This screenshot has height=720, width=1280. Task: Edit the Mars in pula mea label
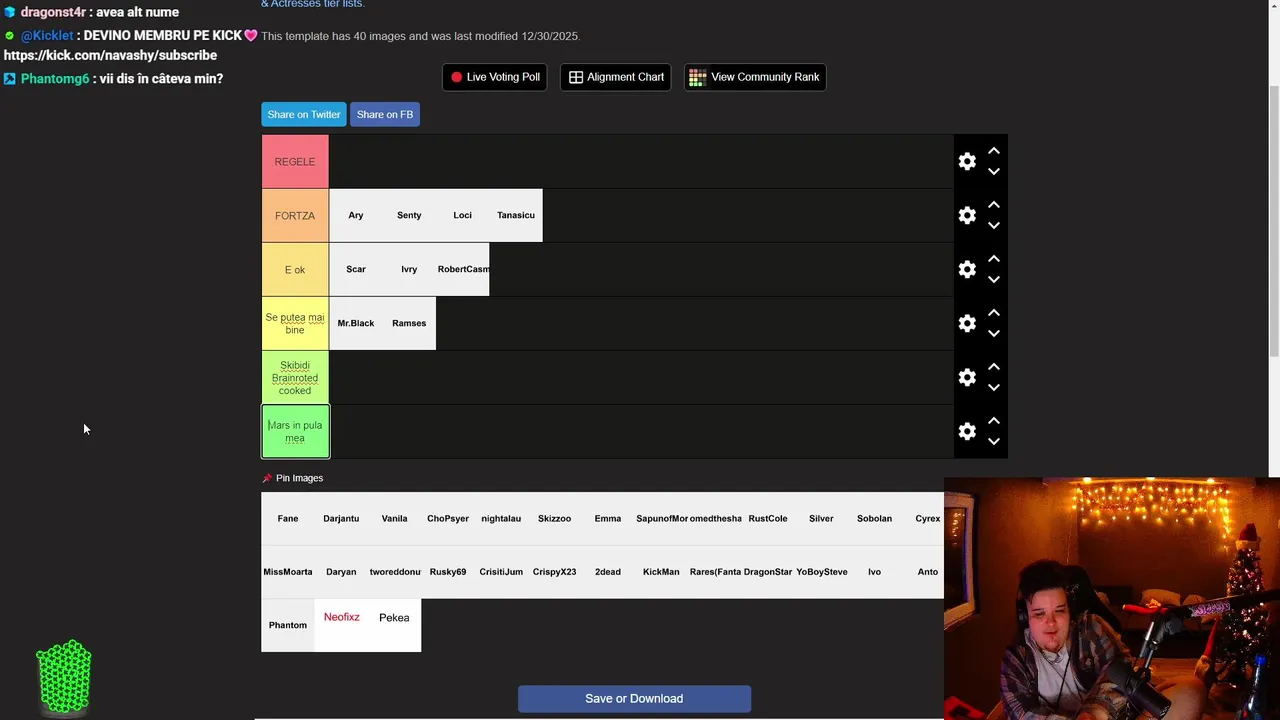click(295, 431)
